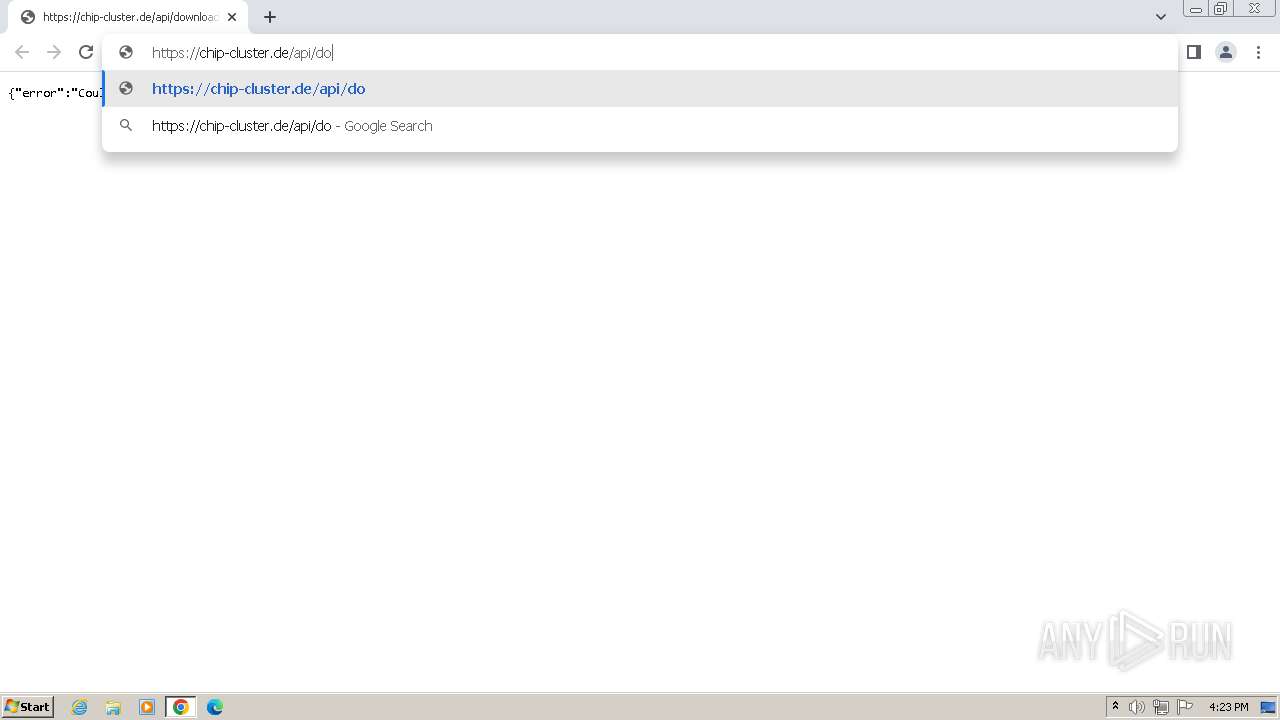This screenshot has width=1280, height=720.
Task: Choose the Google Search suggestion row
Action: click(640, 126)
